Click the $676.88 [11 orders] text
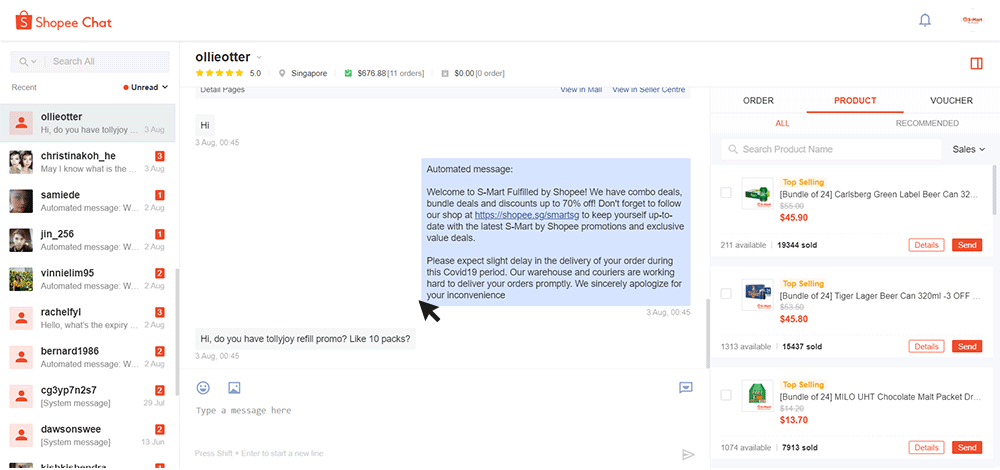This screenshot has height=470, width=1000. click(392, 73)
